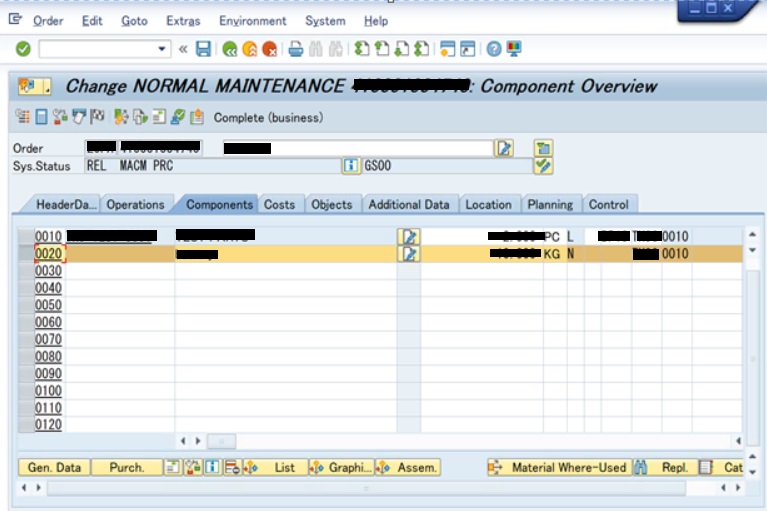
Task: Click the long text edit icon beside Order field
Action: 505,148
